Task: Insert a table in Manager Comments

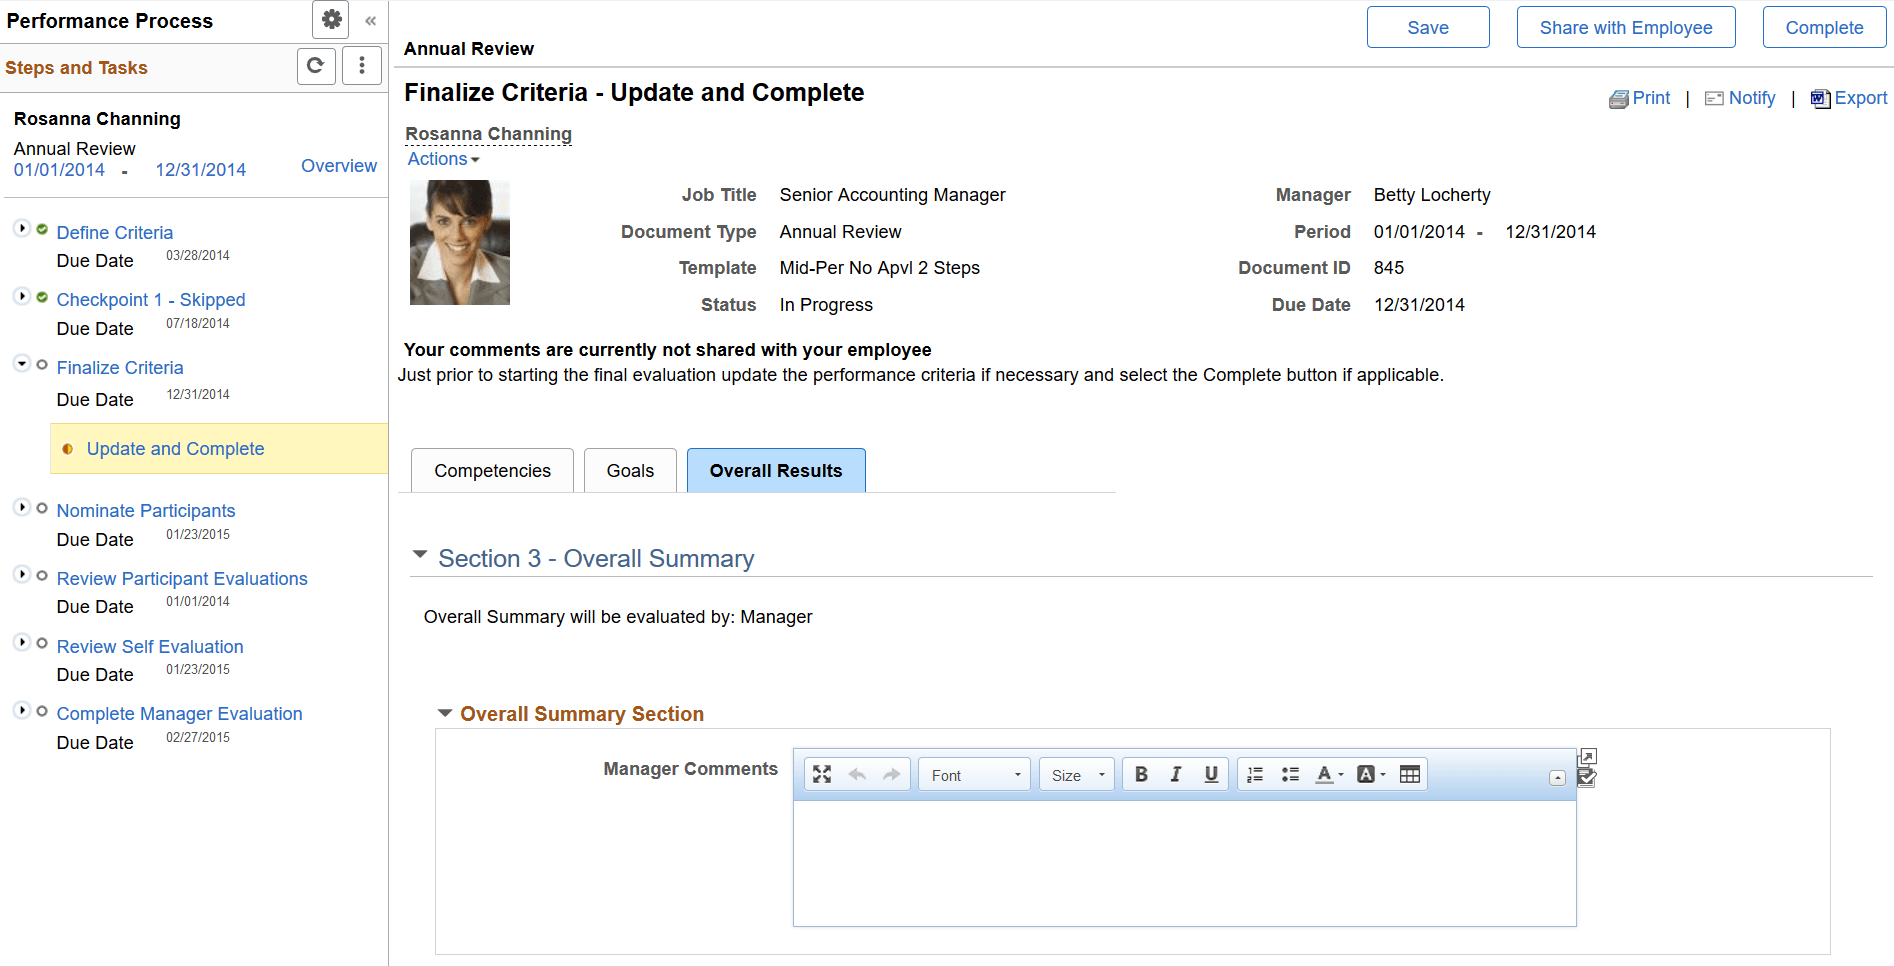Action: pyautogui.click(x=1409, y=773)
